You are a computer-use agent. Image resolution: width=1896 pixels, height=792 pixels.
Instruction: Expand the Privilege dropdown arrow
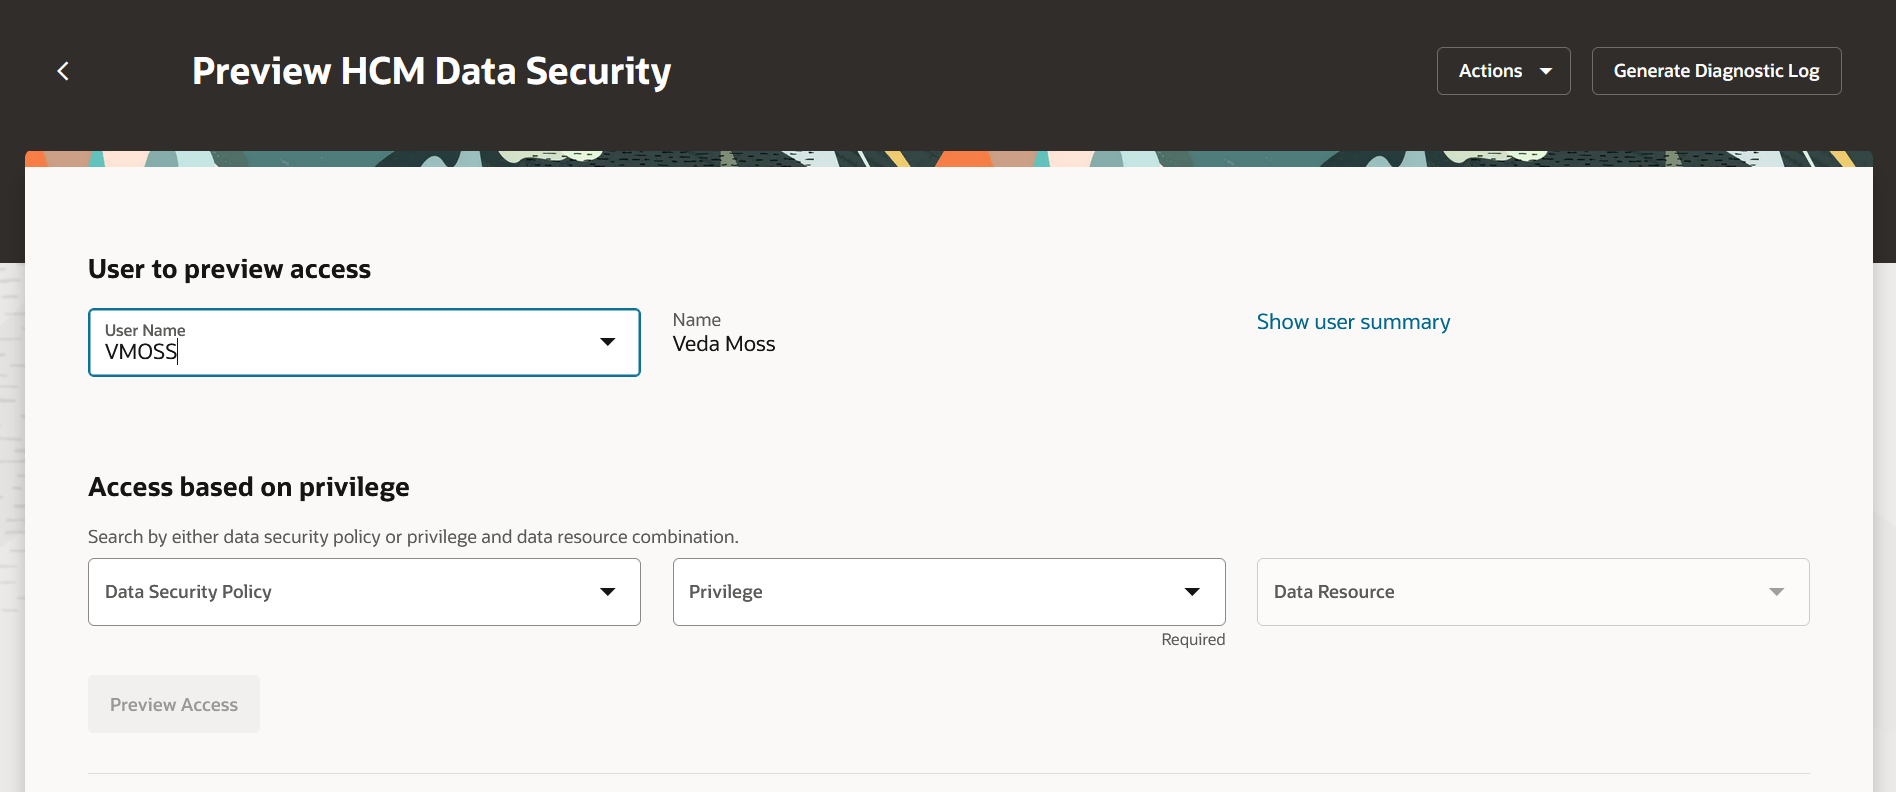[x=1192, y=592]
